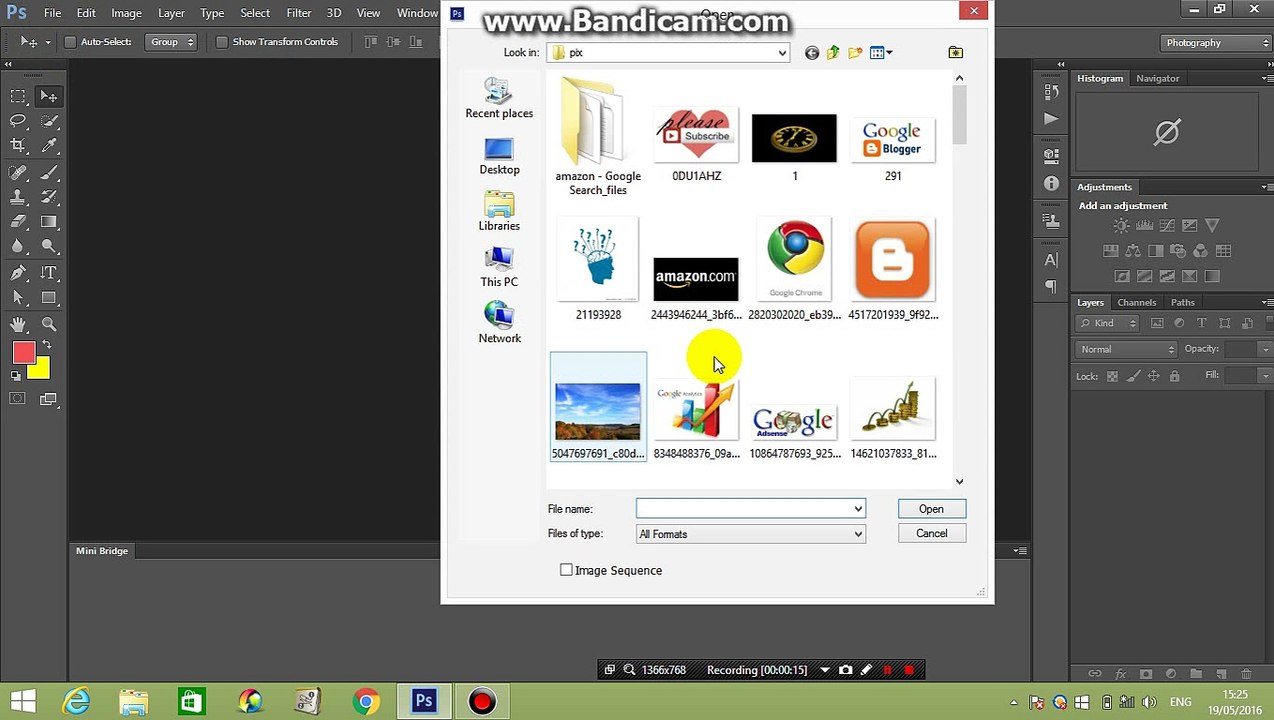Select the Brush tool
This screenshot has height=720, width=1274.
click(49, 172)
